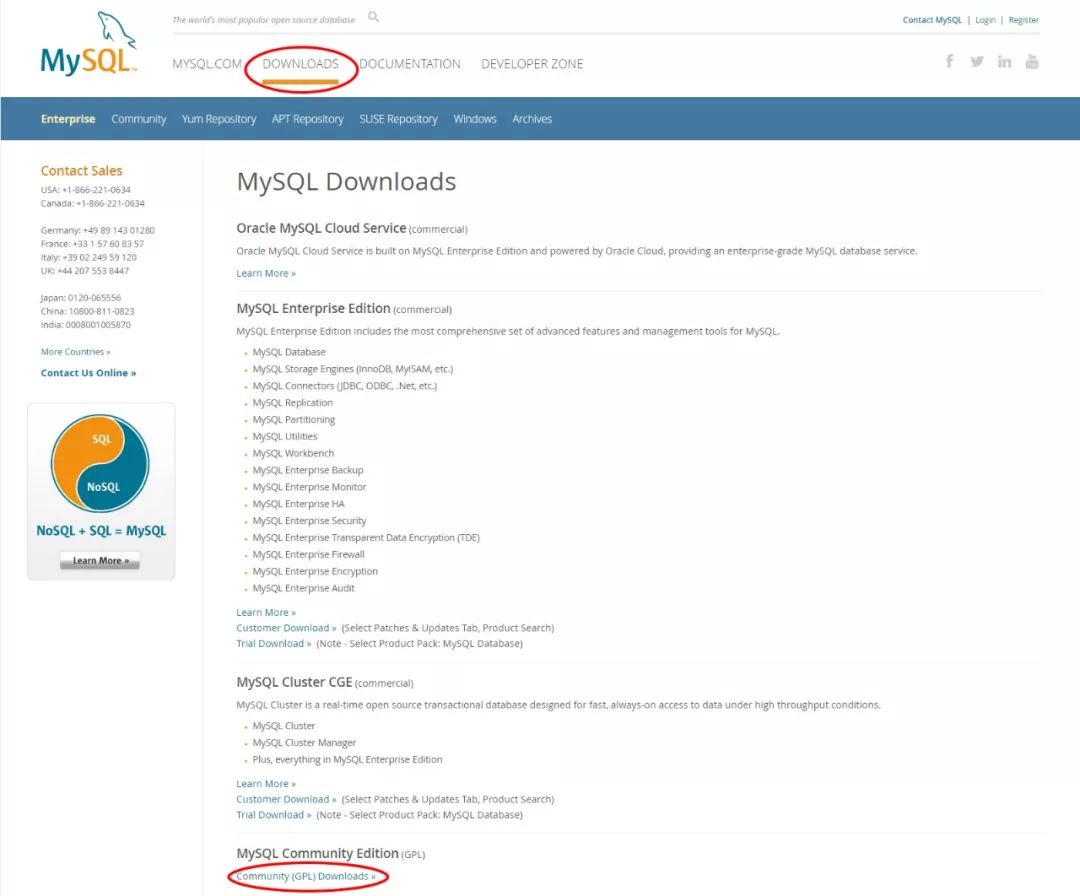Click the NoSQL + SQL yin-yang graphic
This screenshot has width=1080, height=896.
click(x=101, y=463)
